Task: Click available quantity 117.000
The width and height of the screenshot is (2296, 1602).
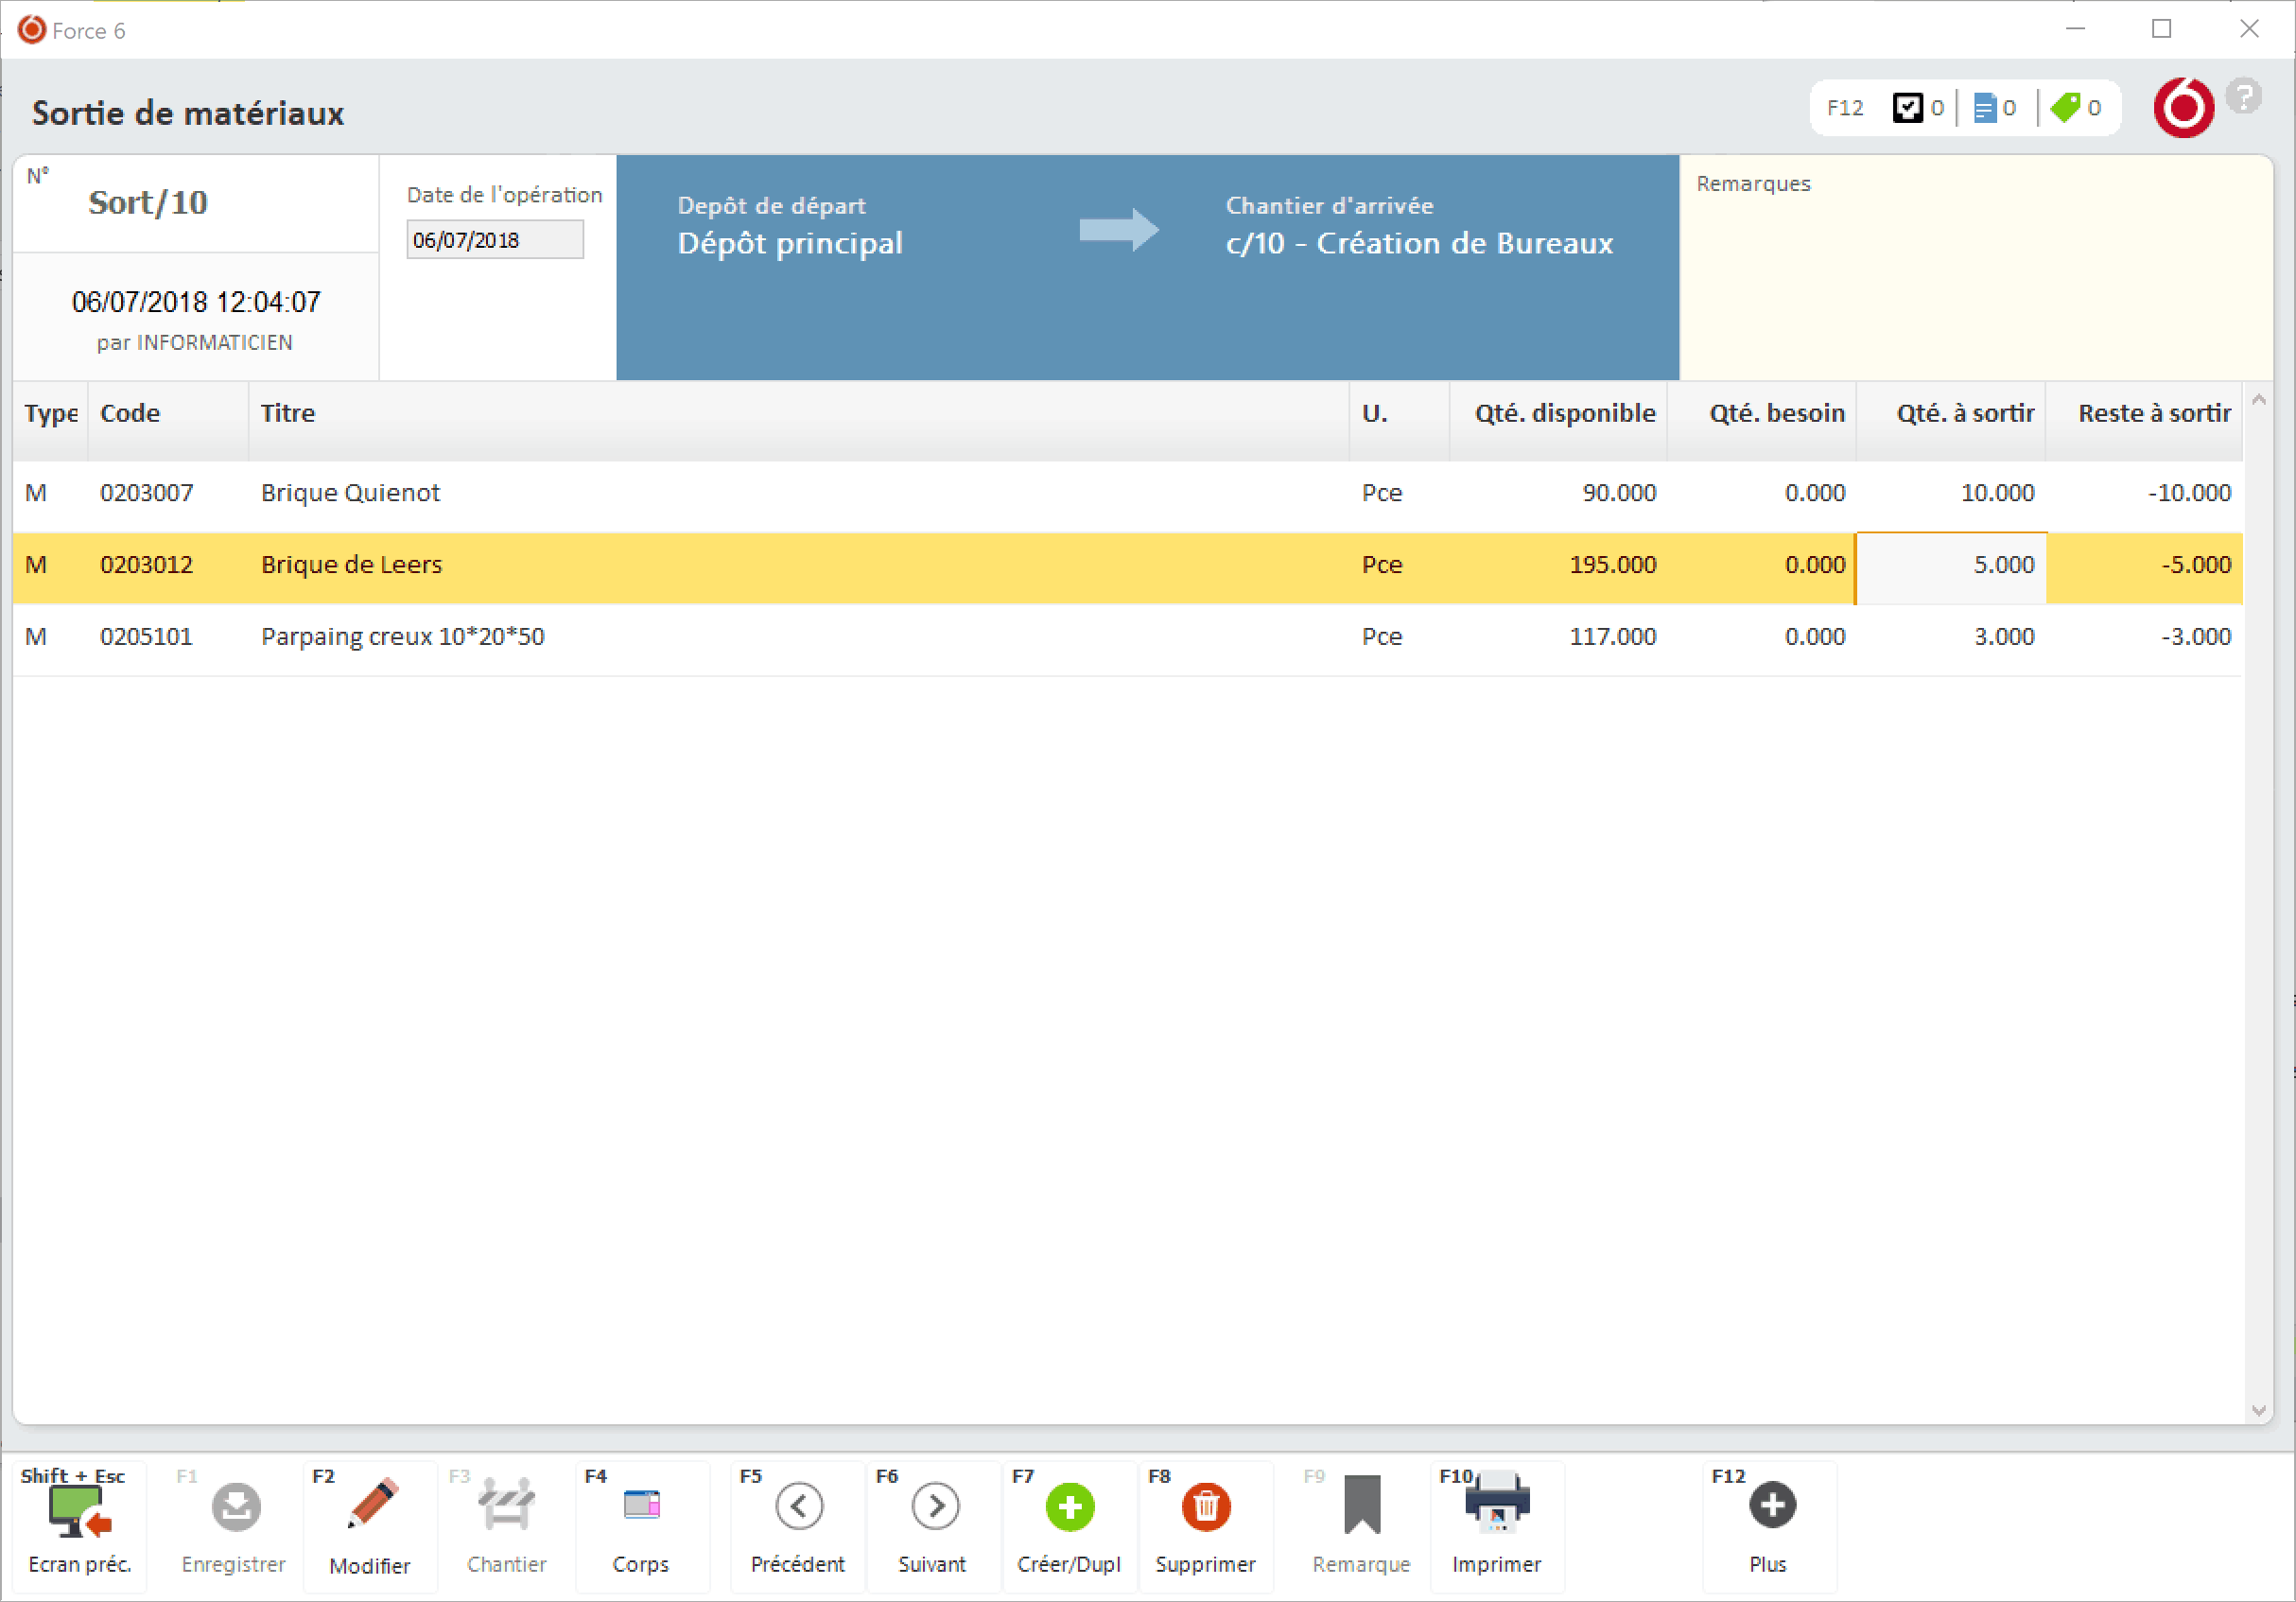Action: coord(1613,637)
